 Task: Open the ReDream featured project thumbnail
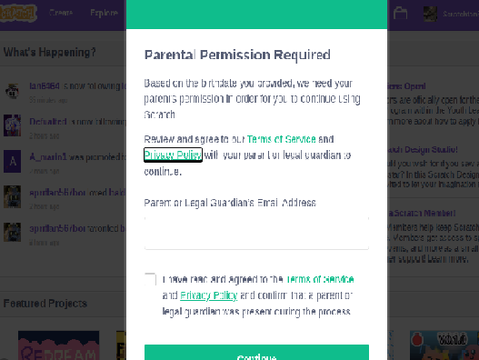pos(59,345)
